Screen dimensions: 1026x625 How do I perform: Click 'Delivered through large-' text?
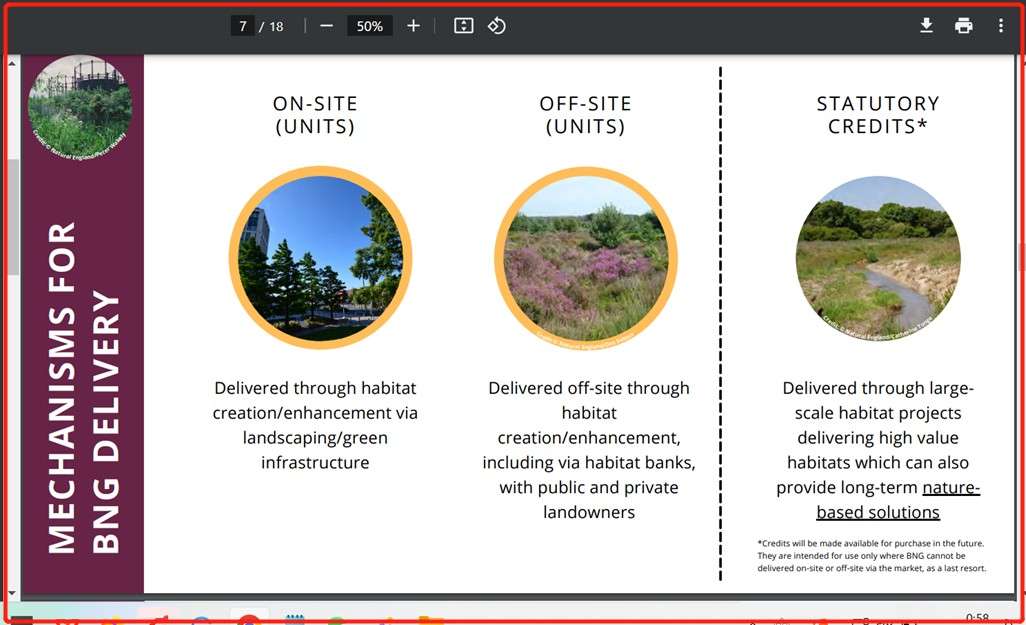tap(878, 388)
